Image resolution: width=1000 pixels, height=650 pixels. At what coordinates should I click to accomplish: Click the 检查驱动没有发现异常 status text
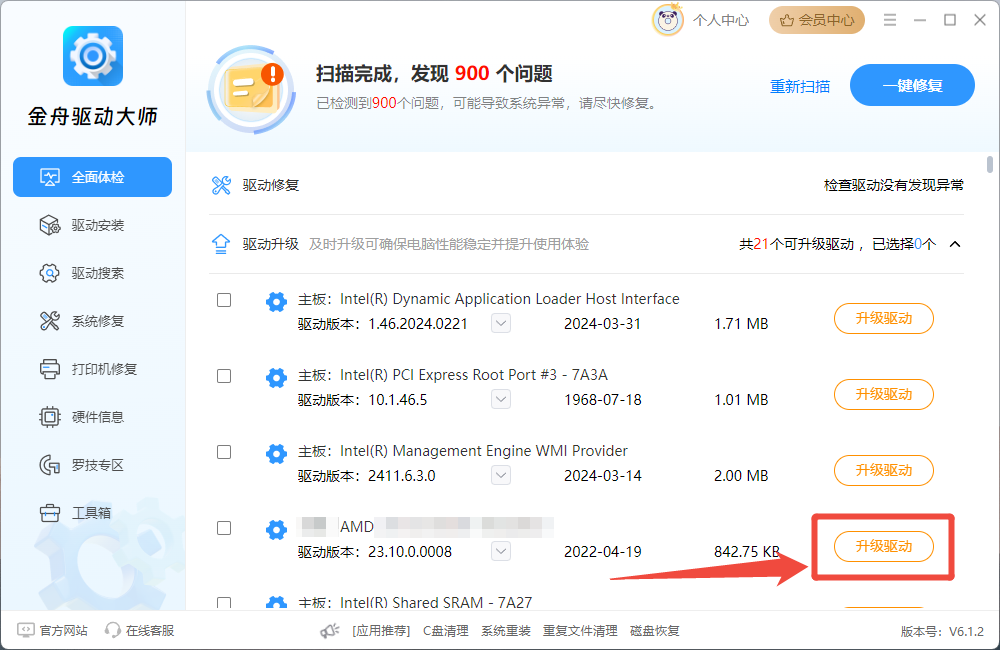coord(893,186)
